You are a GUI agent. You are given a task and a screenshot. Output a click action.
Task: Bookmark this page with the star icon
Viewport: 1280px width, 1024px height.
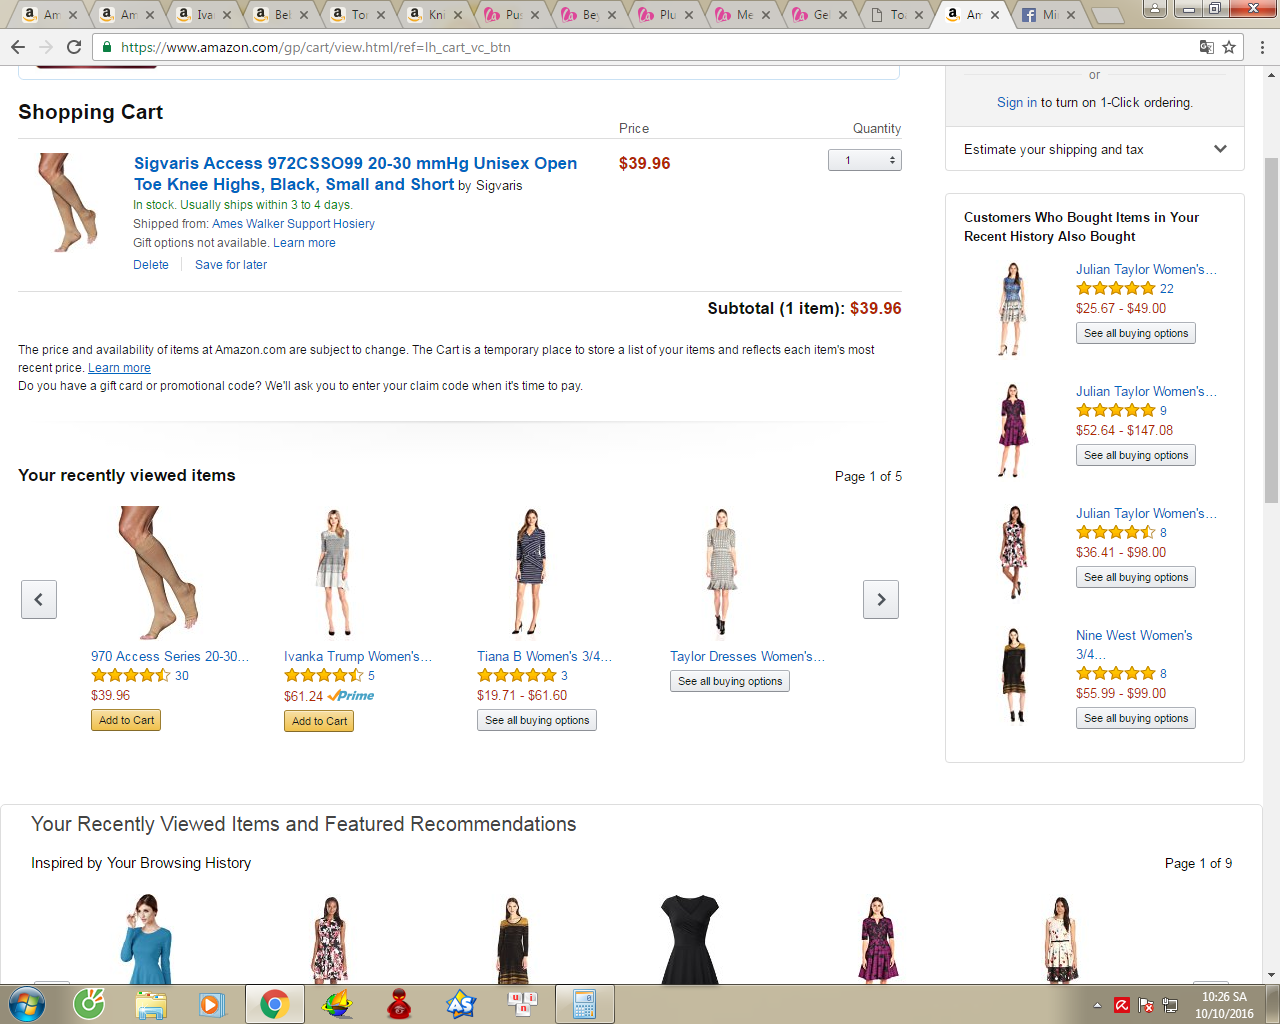[1229, 47]
